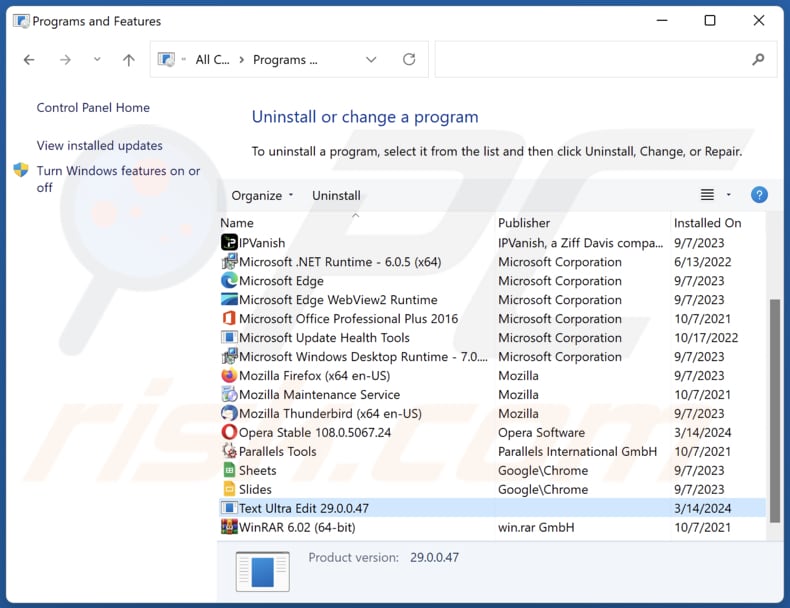Select the Opera Stable program icon
Screen dimensions: 790x608
pyautogui.click(x=229, y=433)
